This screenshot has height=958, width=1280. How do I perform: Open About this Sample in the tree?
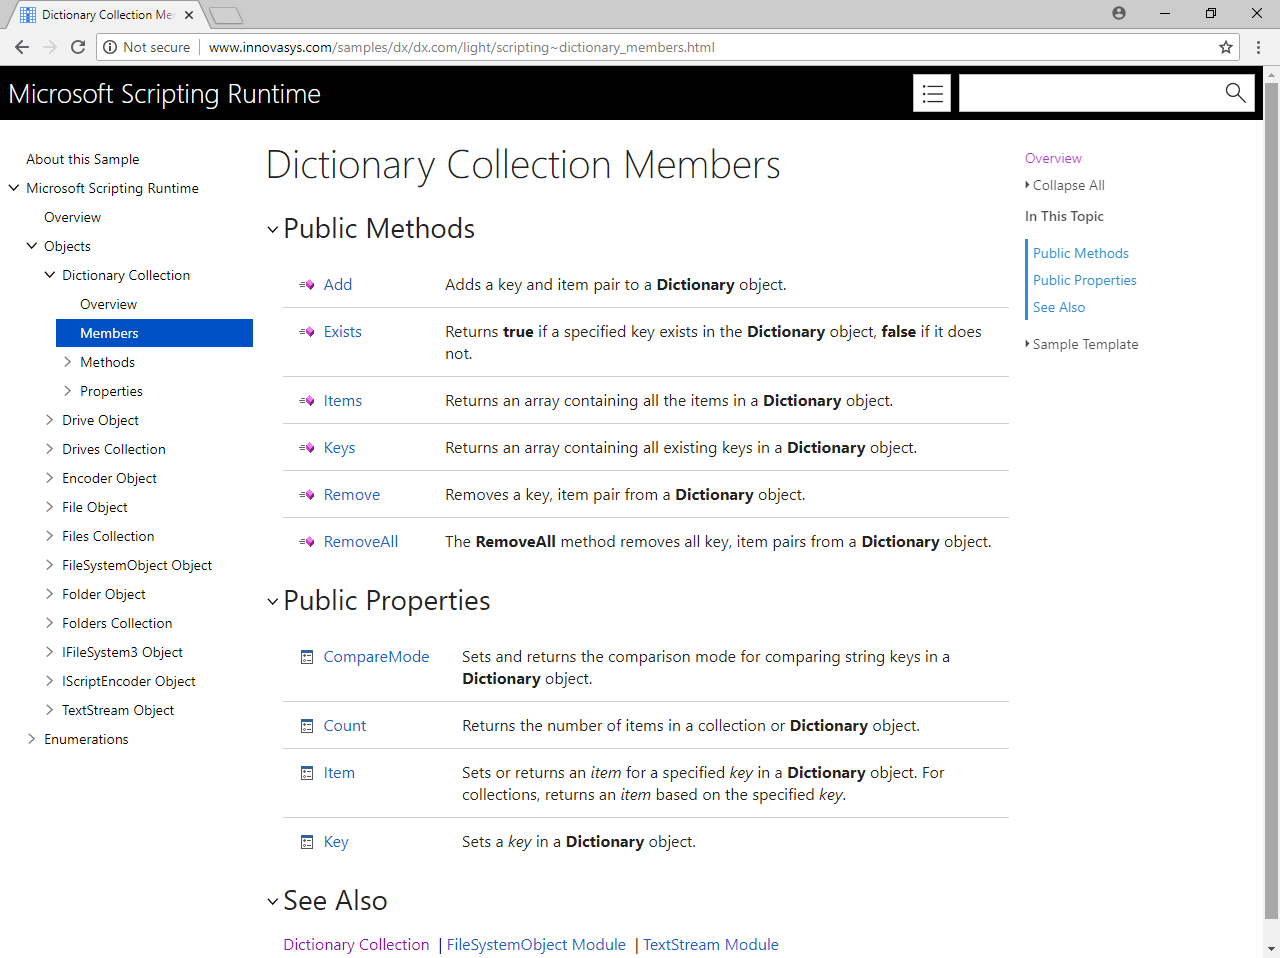coord(83,159)
